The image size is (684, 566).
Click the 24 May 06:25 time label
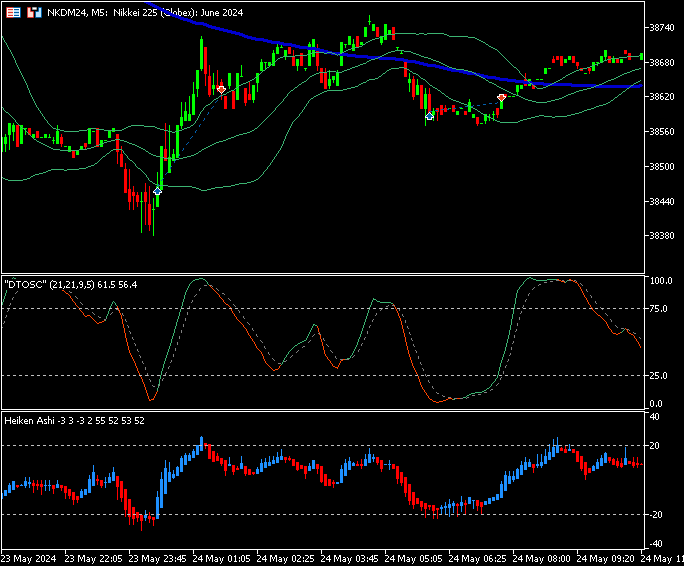[x=478, y=559]
